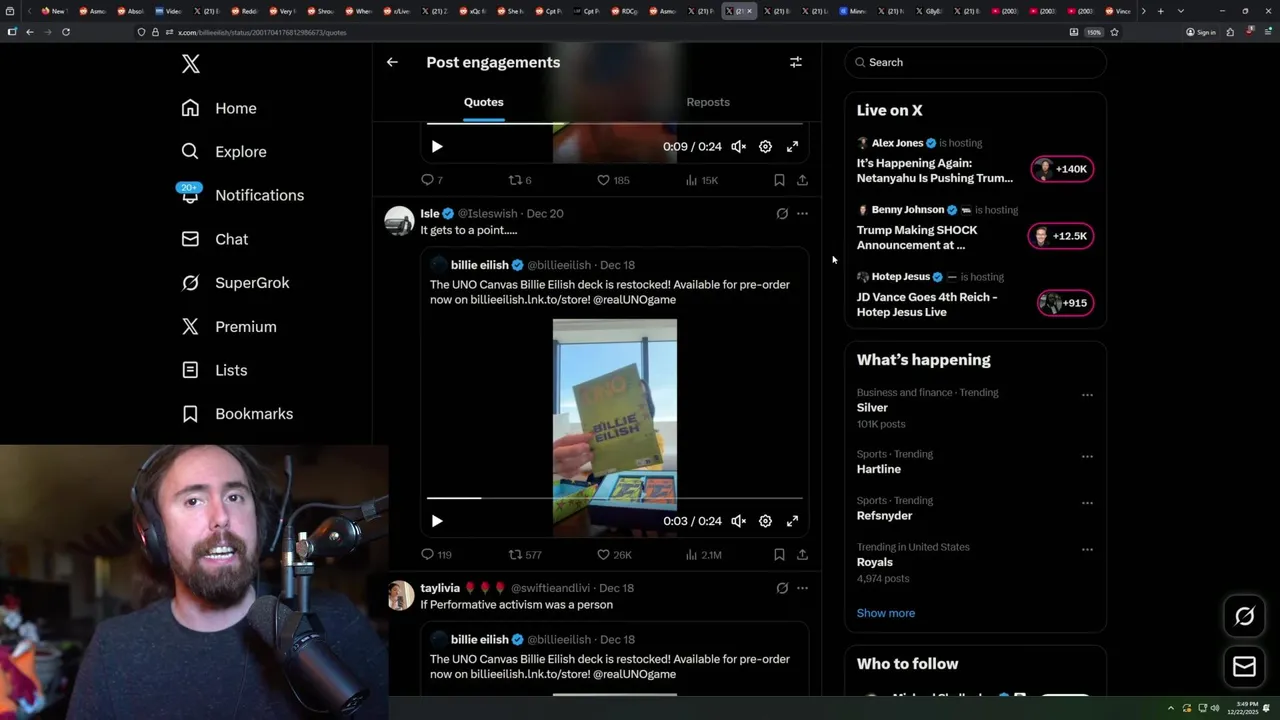Open the Silver trending topic
1280x720 pixels.
pos(872,408)
